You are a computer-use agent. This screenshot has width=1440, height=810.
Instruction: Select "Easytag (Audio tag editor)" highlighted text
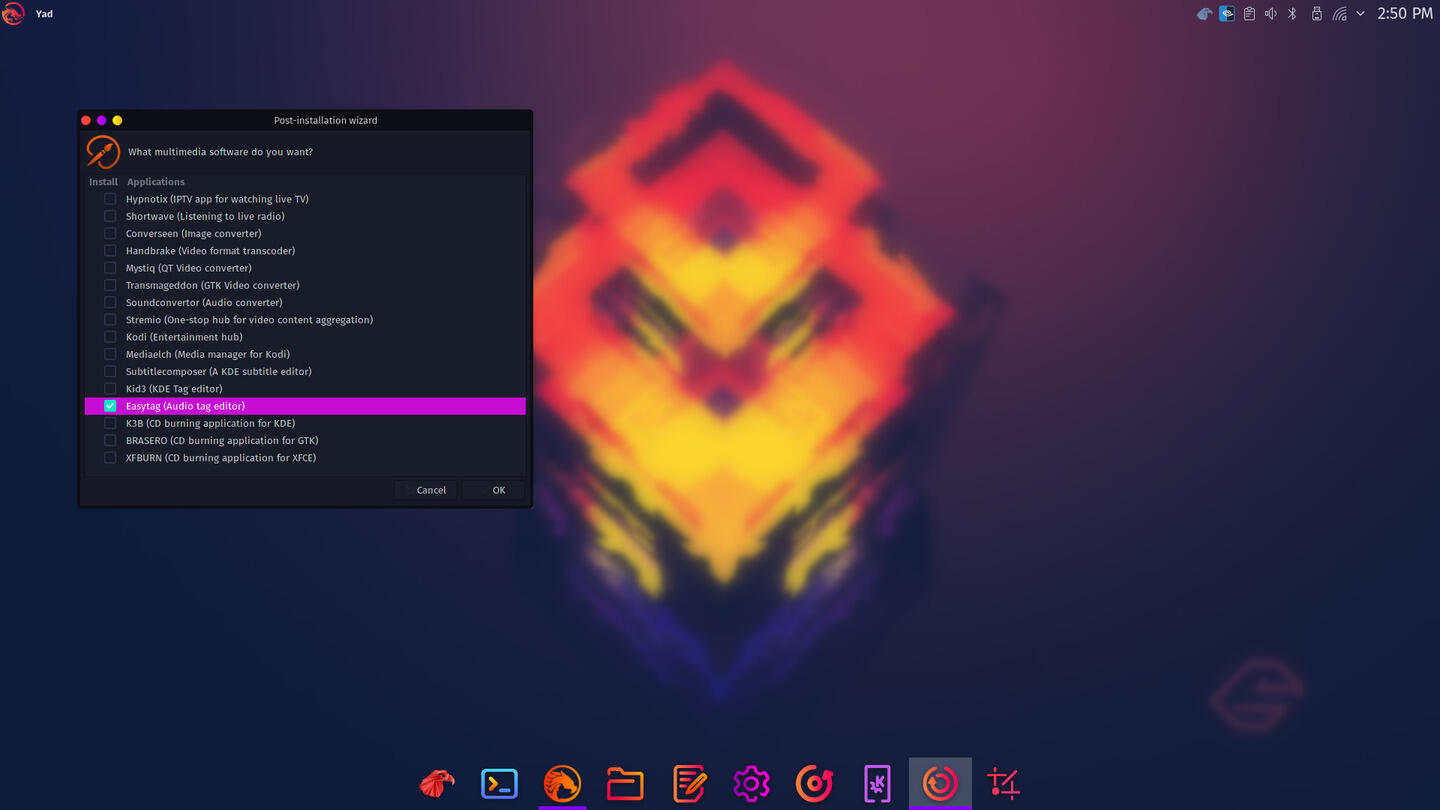click(x=185, y=406)
